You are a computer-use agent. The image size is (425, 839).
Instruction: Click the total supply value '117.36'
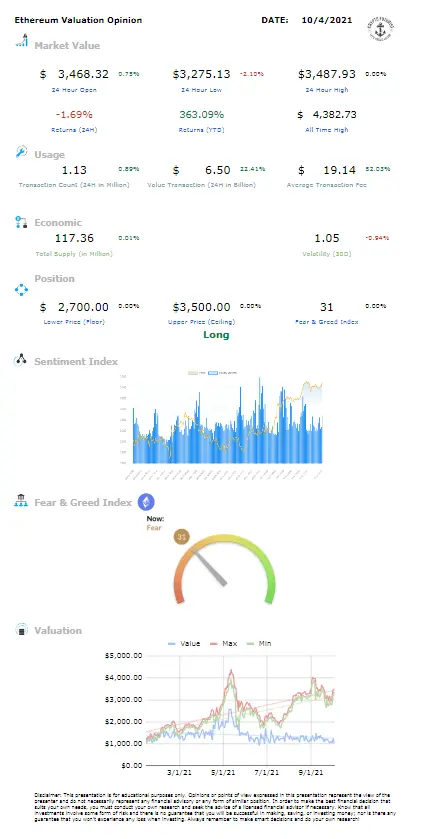pos(74,238)
